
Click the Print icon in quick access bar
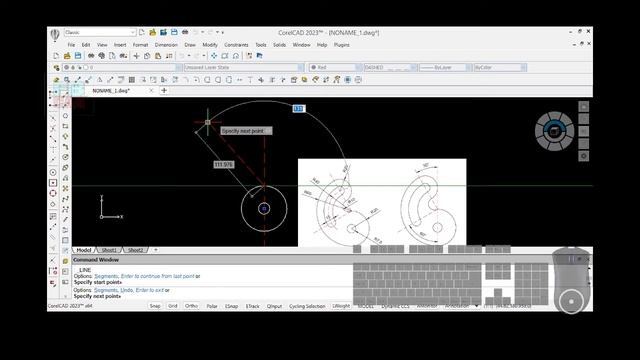pos(185,32)
